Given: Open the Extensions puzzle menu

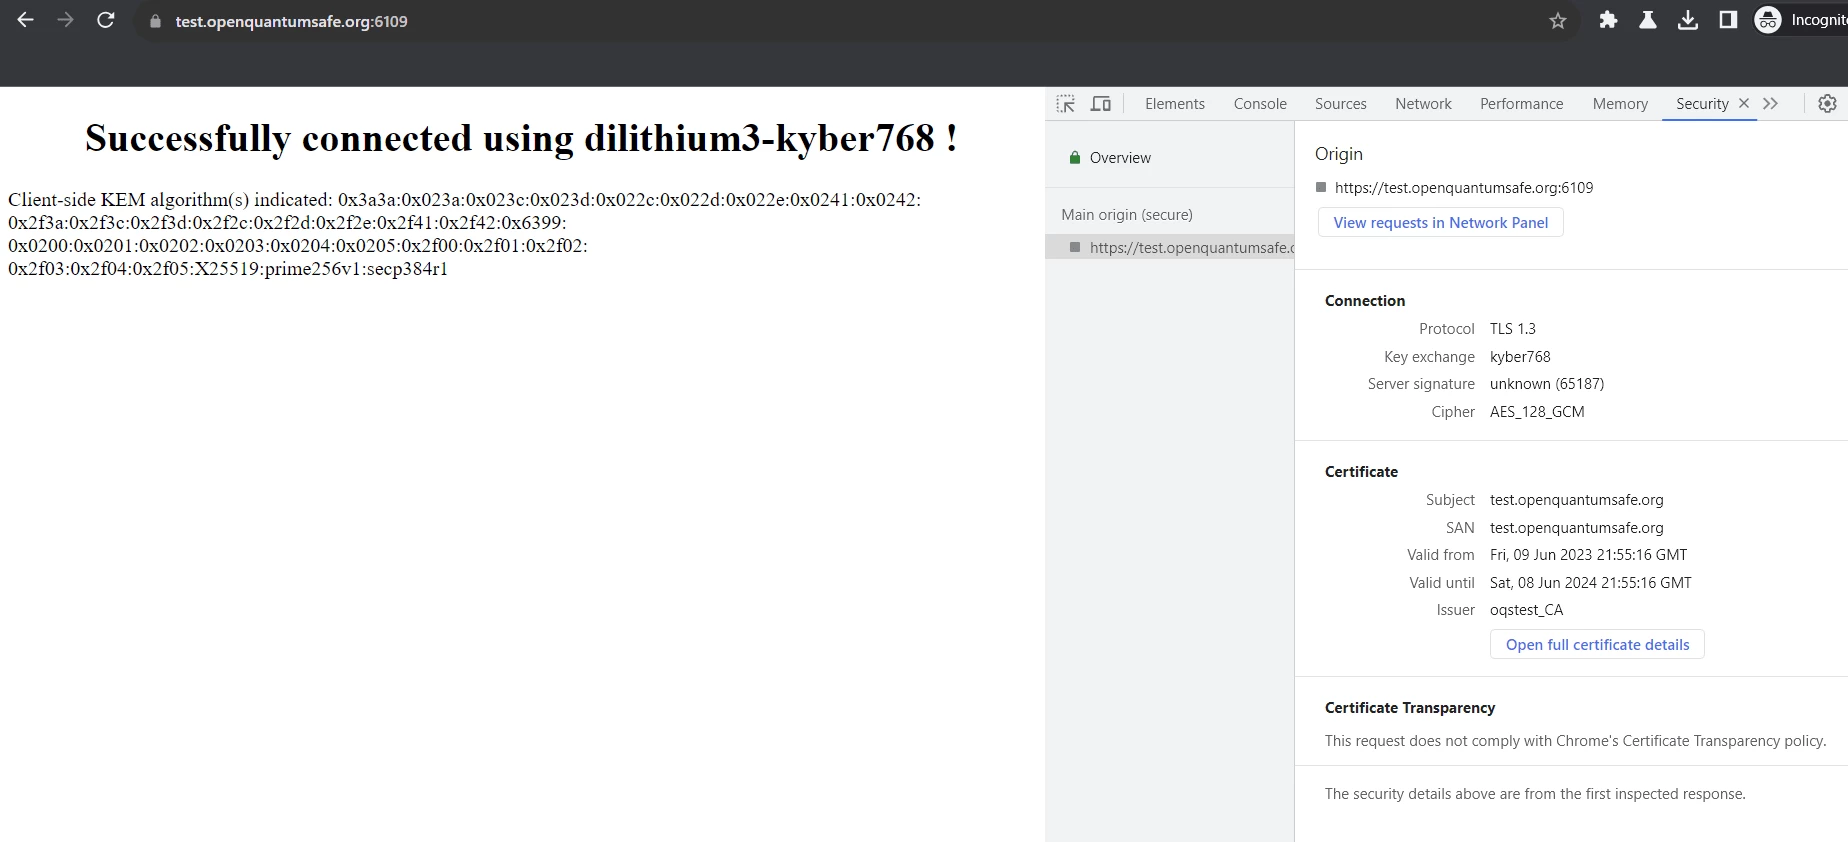Looking at the screenshot, I should coord(1608,20).
